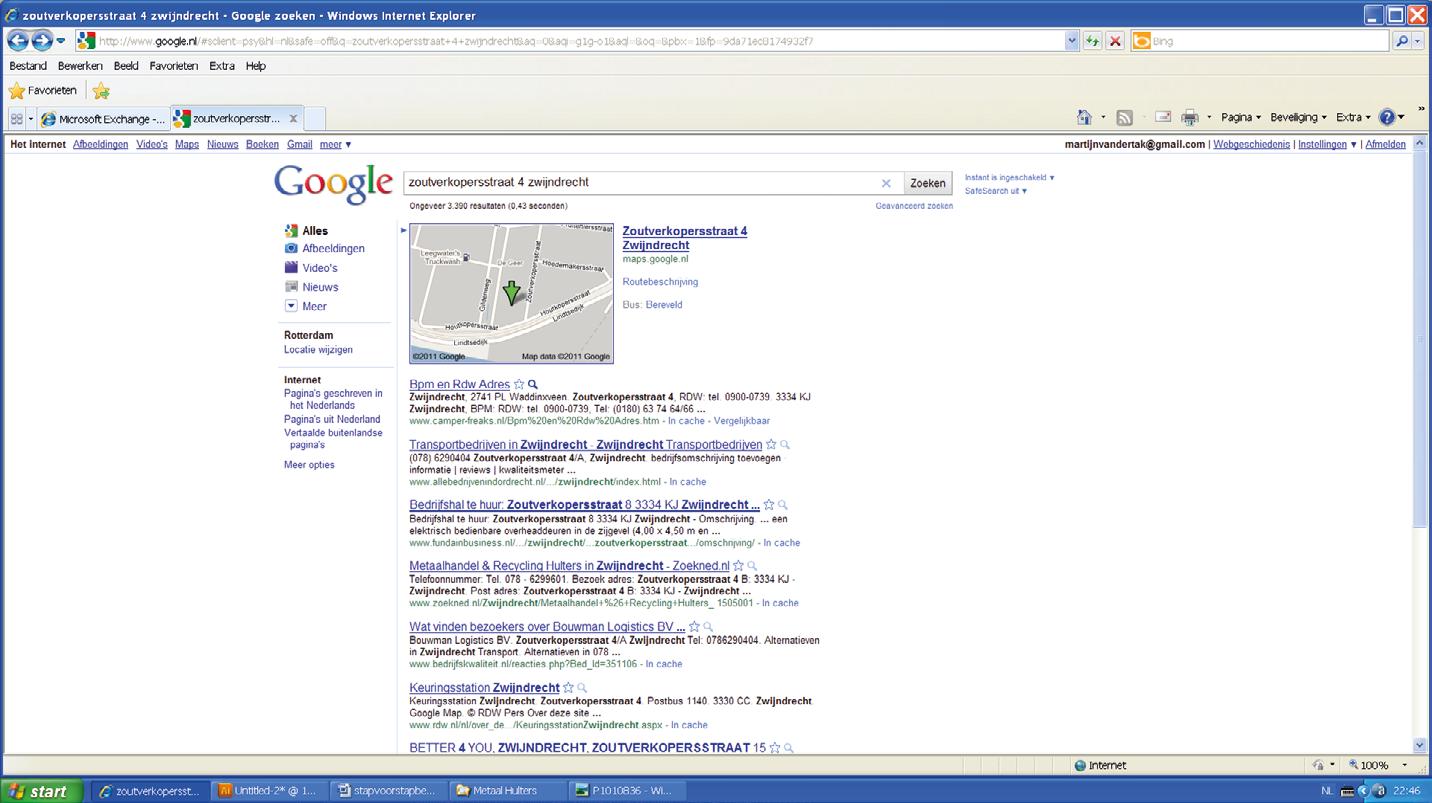The image size is (1432, 803).
Task: Open the Instellingen dropdown
Action: point(1327,144)
